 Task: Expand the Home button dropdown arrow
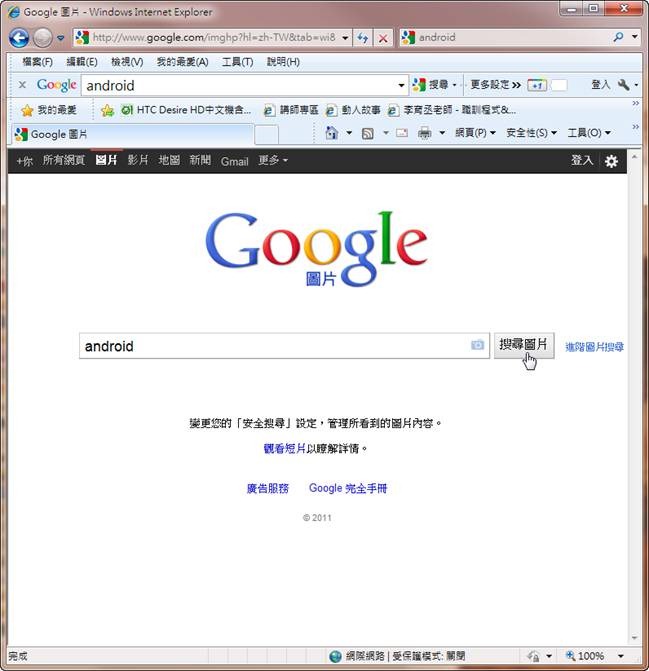[349, 133]
